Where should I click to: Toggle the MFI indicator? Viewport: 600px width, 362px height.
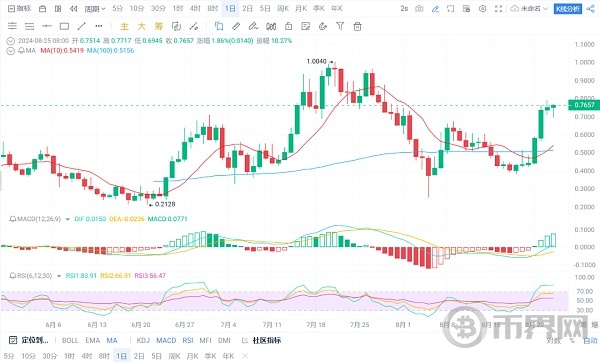(x=205, y=340)
